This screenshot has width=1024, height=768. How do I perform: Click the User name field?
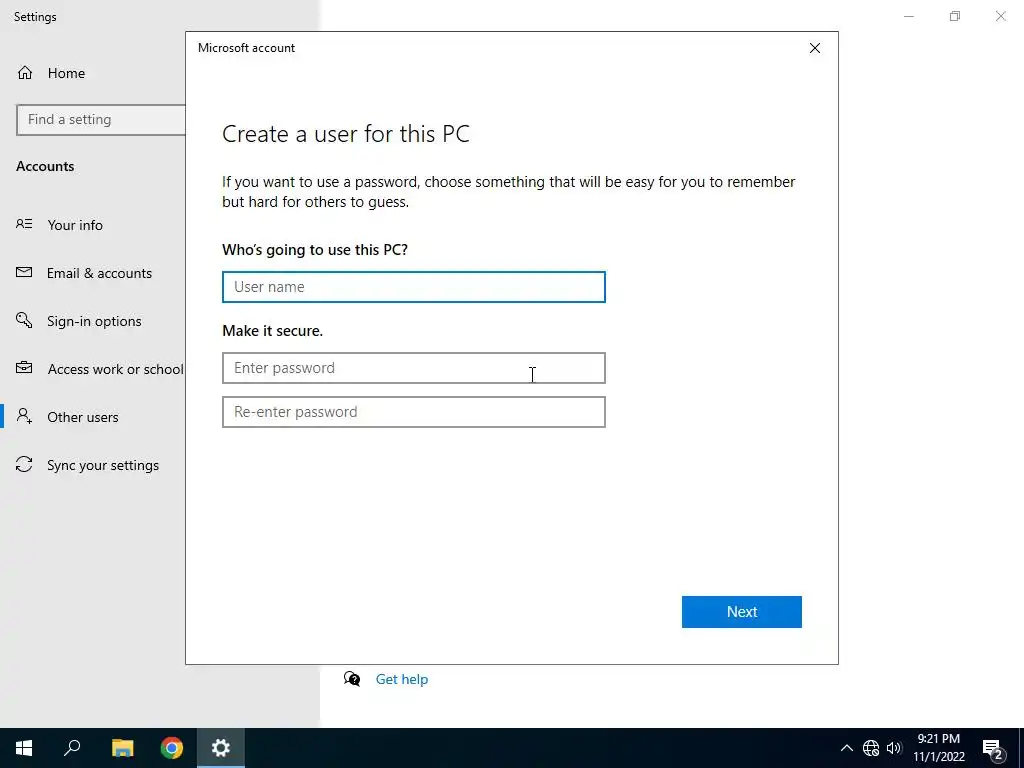414,287
